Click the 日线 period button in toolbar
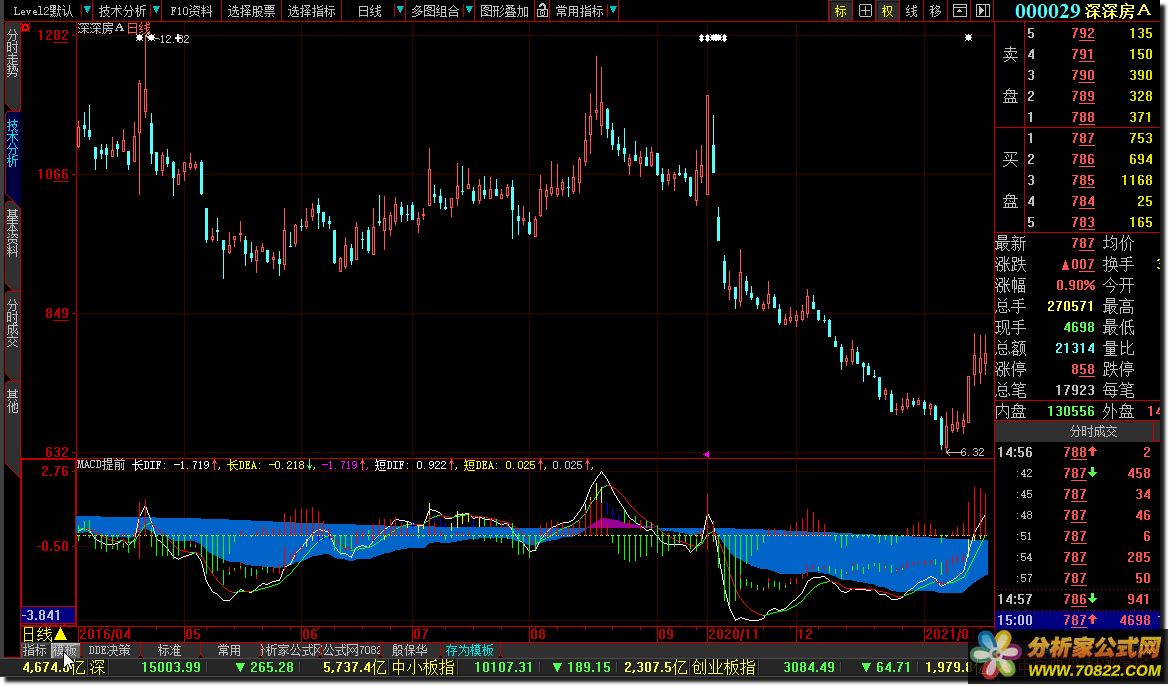1170x686 pixels. [x=369, y=10]
